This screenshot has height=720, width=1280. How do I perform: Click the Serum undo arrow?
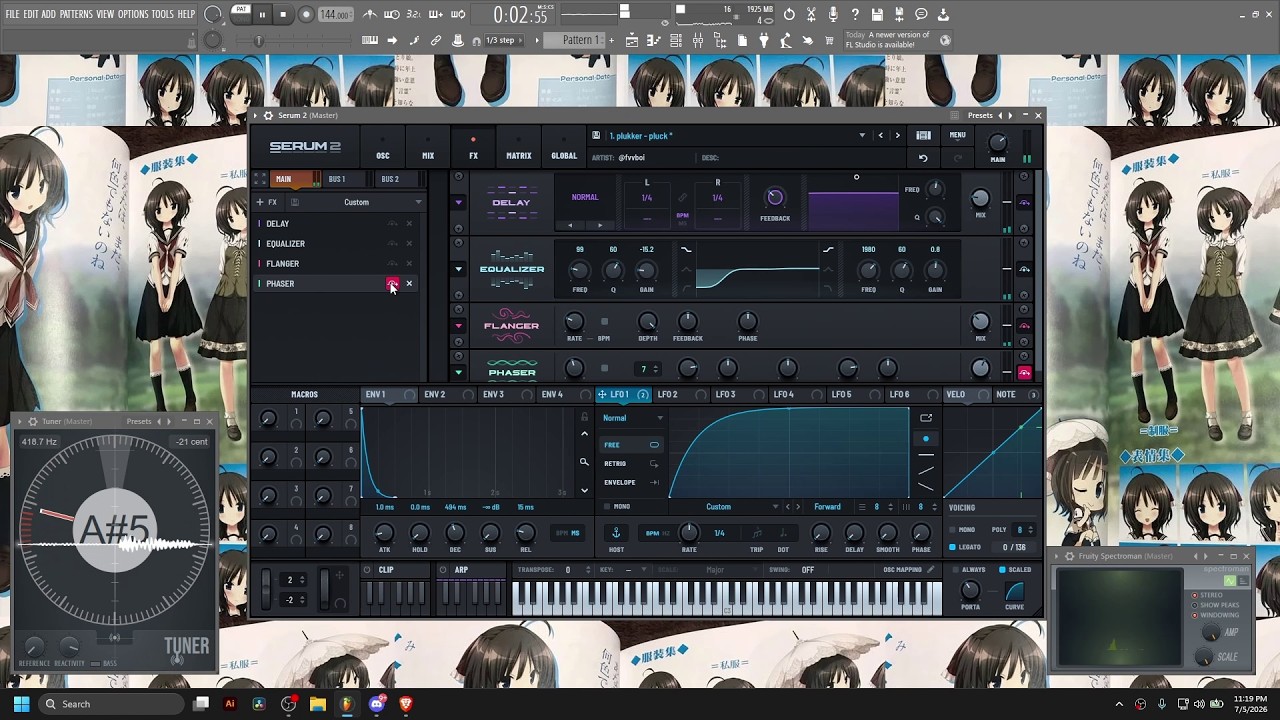tap(923, 158)
